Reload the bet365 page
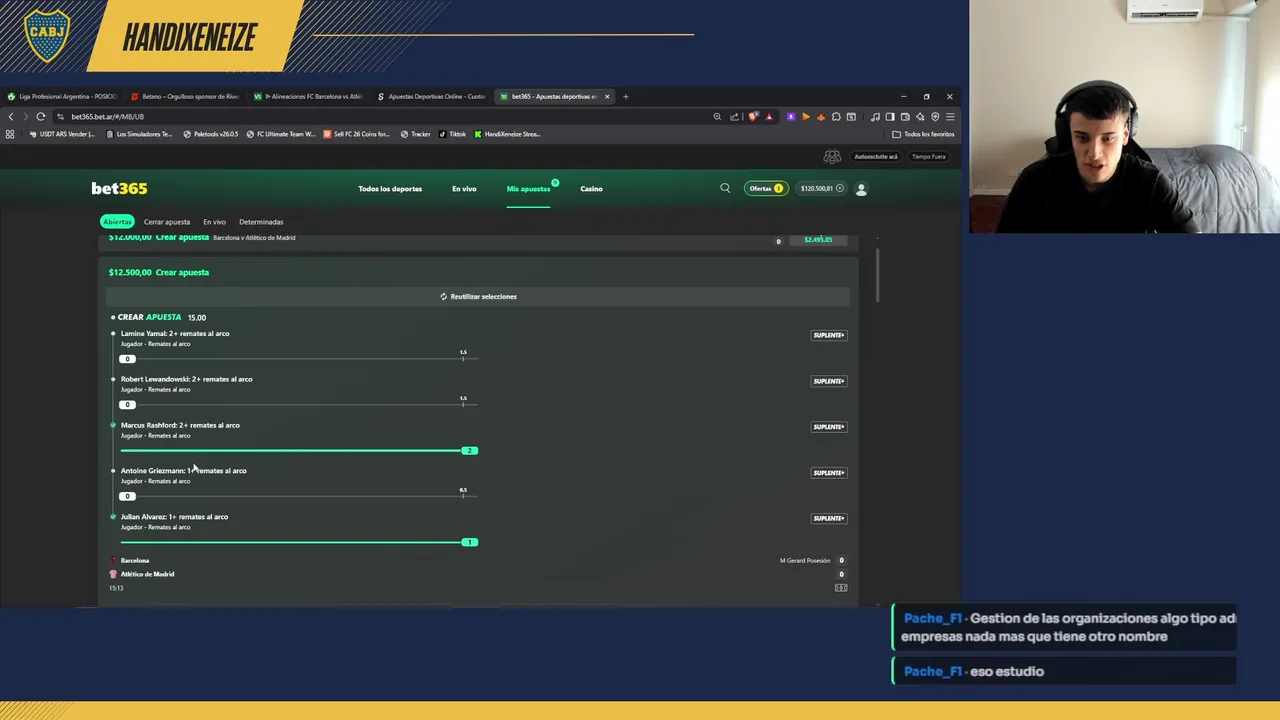1280x720 pixels. 41,116
